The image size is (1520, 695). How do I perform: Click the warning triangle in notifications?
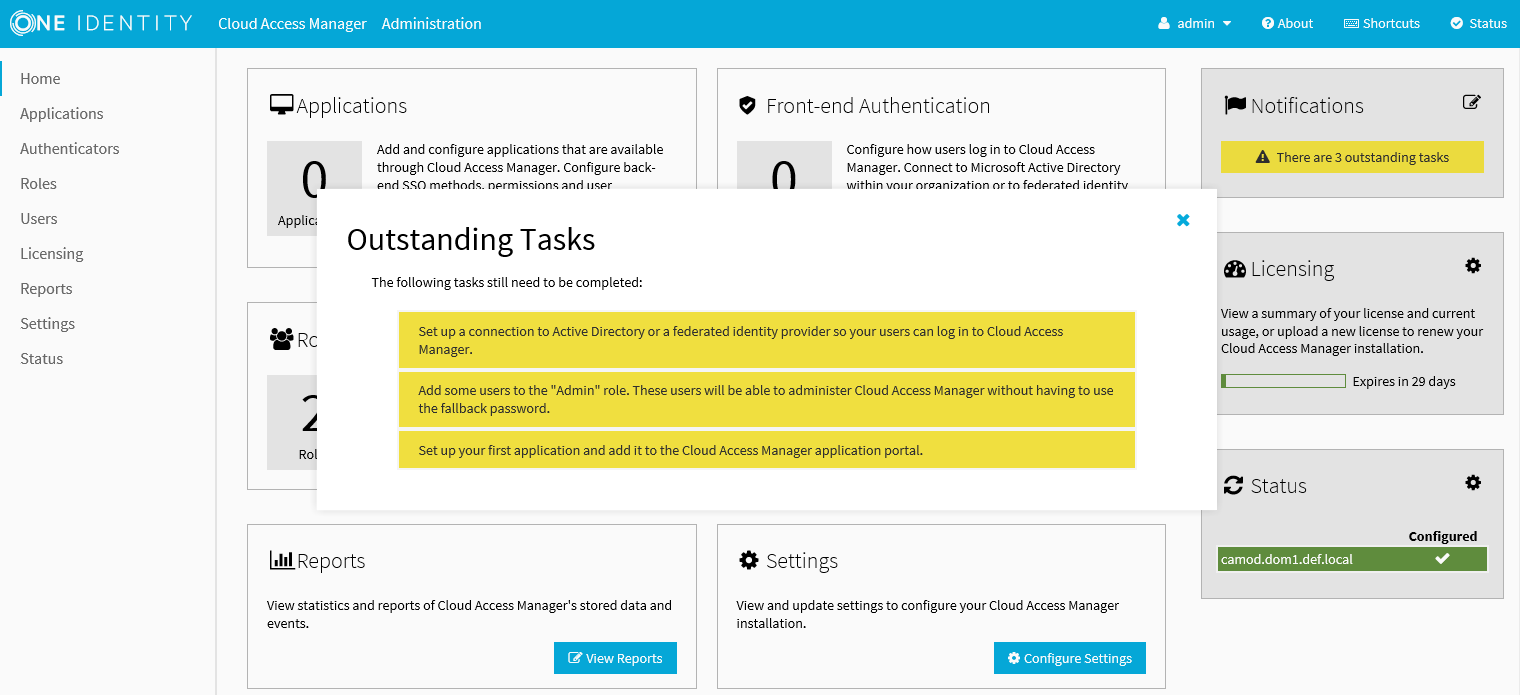click(1263, 157)
